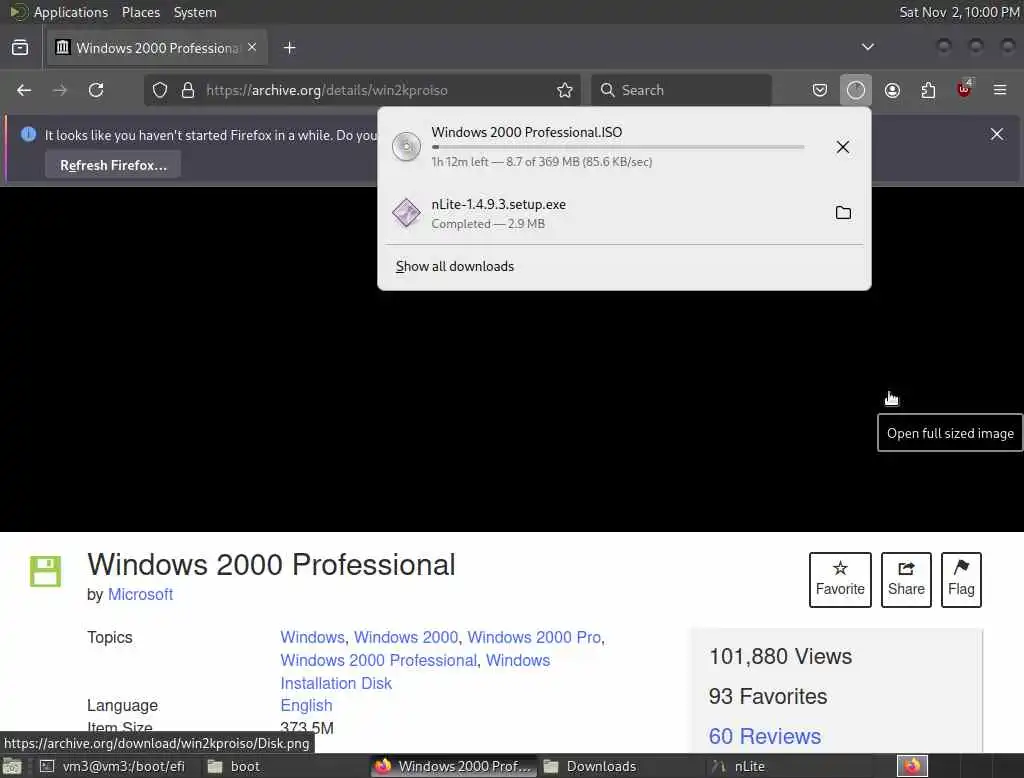The height and width of the screenshot is (778, 1024).
Task: Click the Save to Pocket icon
Action: click(x=820, y=90)
